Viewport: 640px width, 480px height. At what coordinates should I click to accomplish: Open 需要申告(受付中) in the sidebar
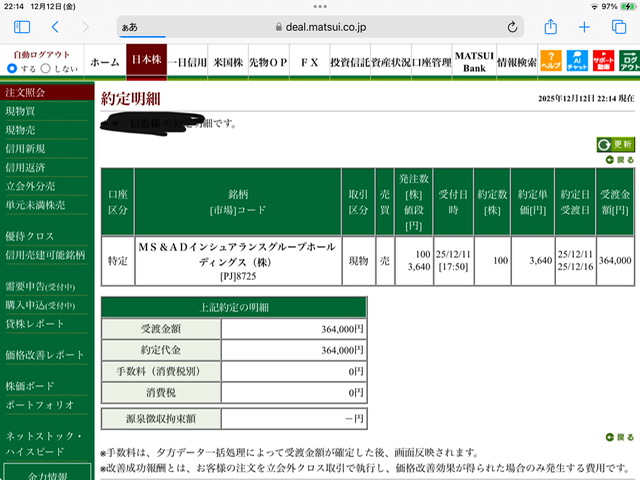tap(40, 287)
